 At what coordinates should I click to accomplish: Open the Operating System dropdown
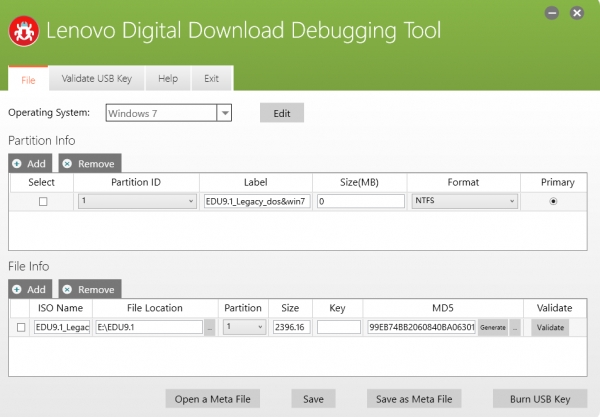pos(225,113)
